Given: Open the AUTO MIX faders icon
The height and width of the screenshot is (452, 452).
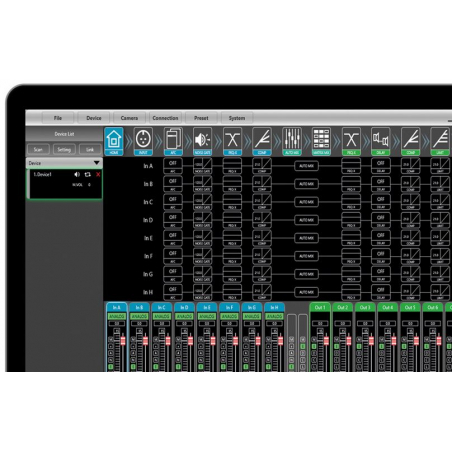Looking at the screenshot, I should click(292, 141).
